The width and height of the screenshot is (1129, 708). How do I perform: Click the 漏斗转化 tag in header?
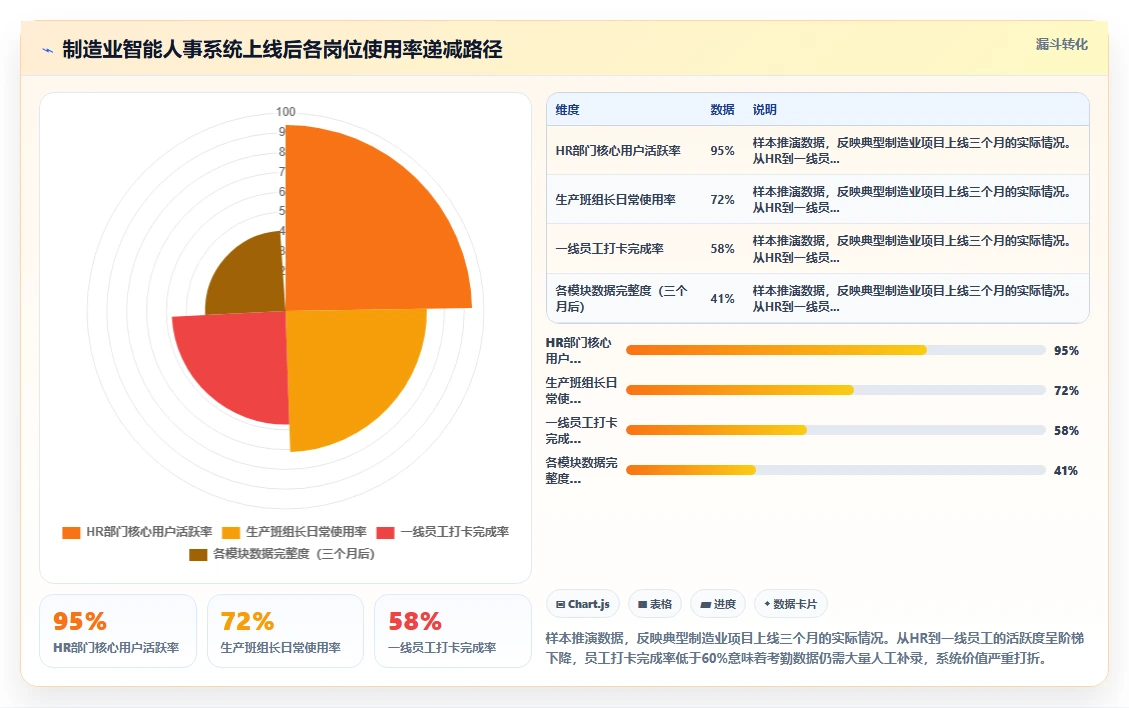click(x=1061, y=45)
